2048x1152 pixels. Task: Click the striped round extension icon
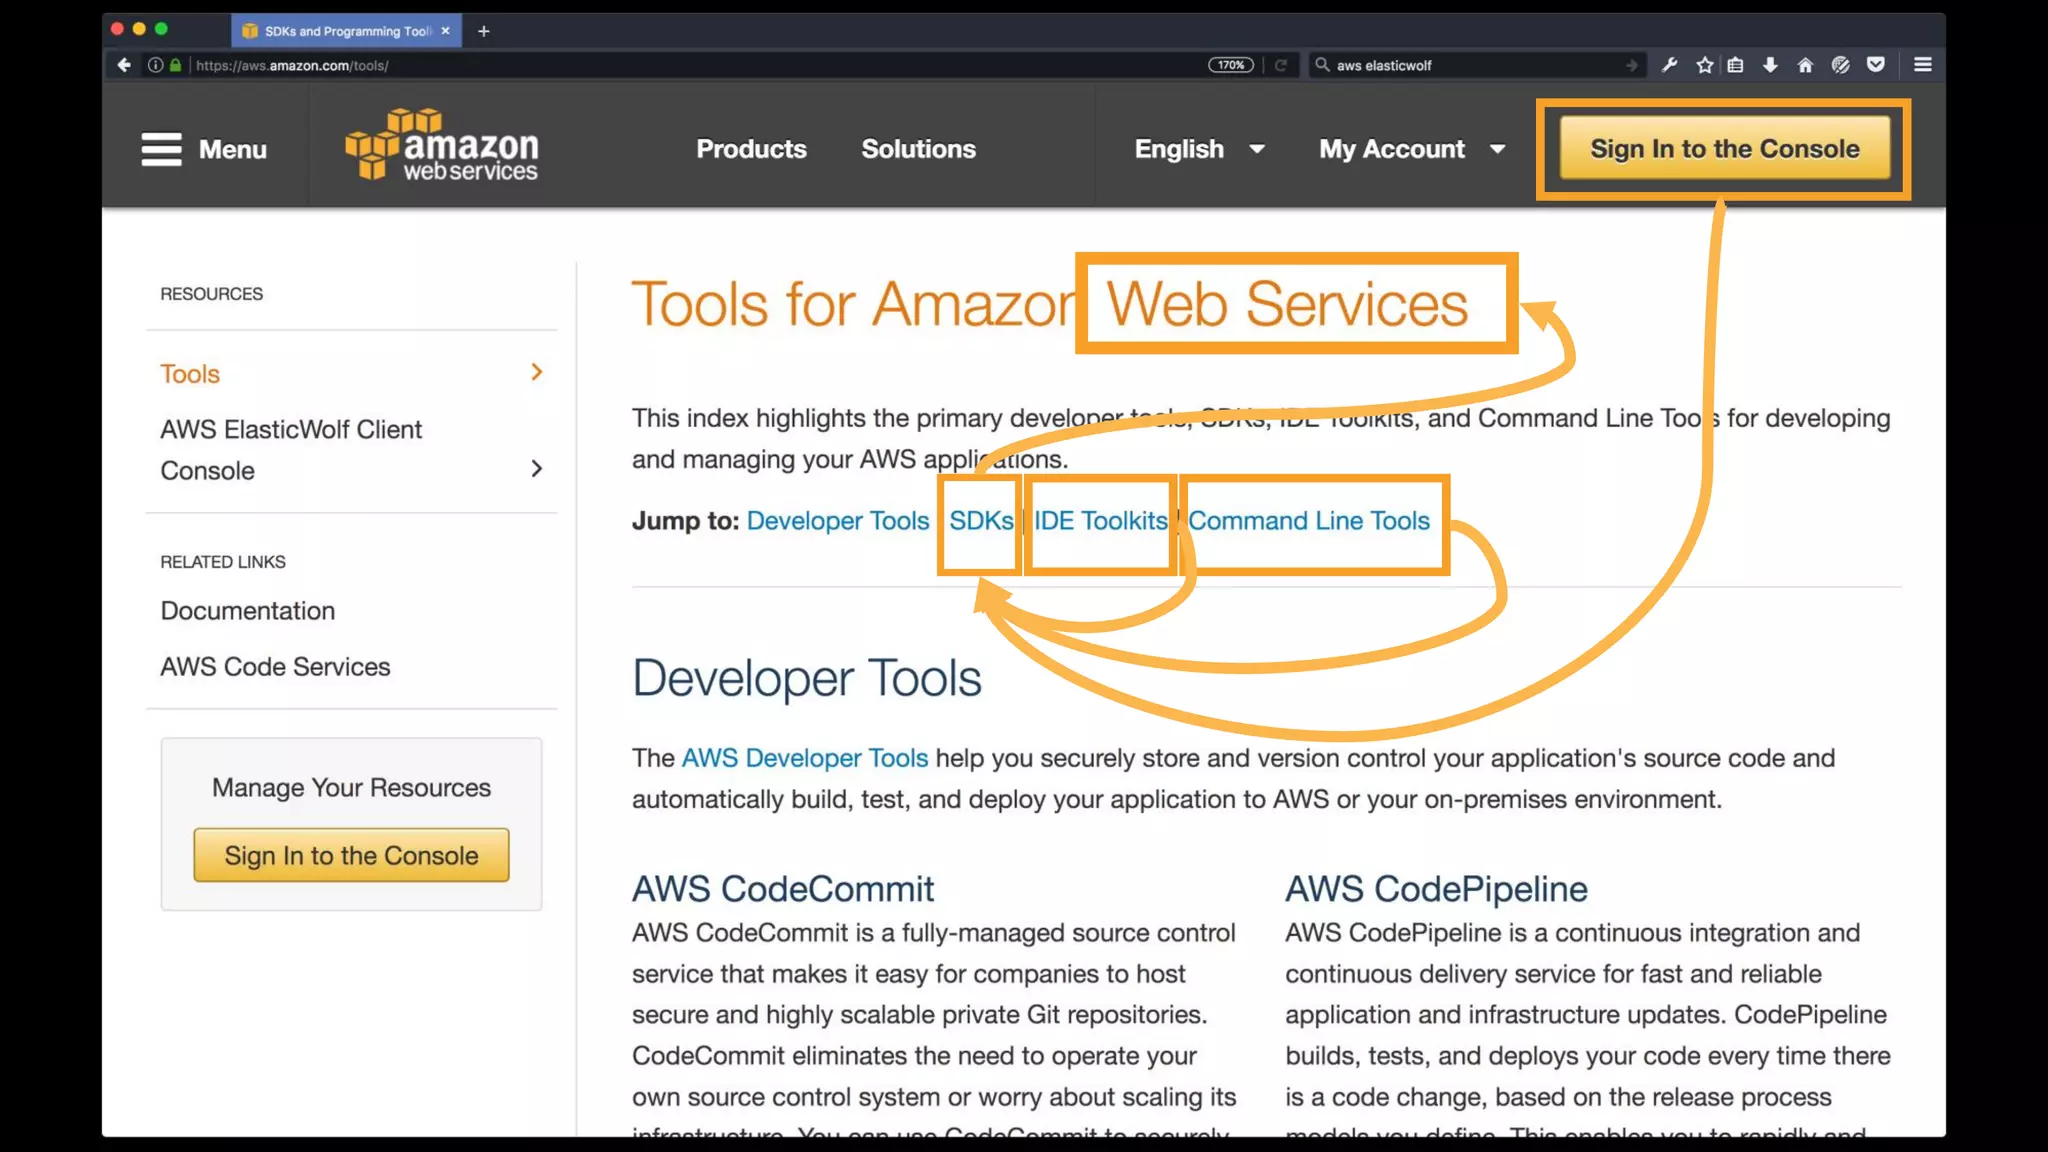pos(1840,65)
